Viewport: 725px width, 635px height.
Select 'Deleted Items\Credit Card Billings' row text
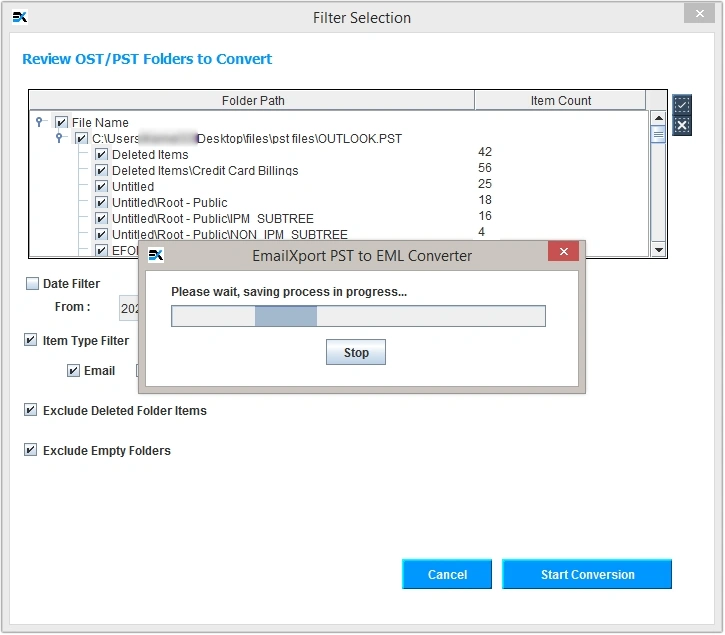pos(205,171)
